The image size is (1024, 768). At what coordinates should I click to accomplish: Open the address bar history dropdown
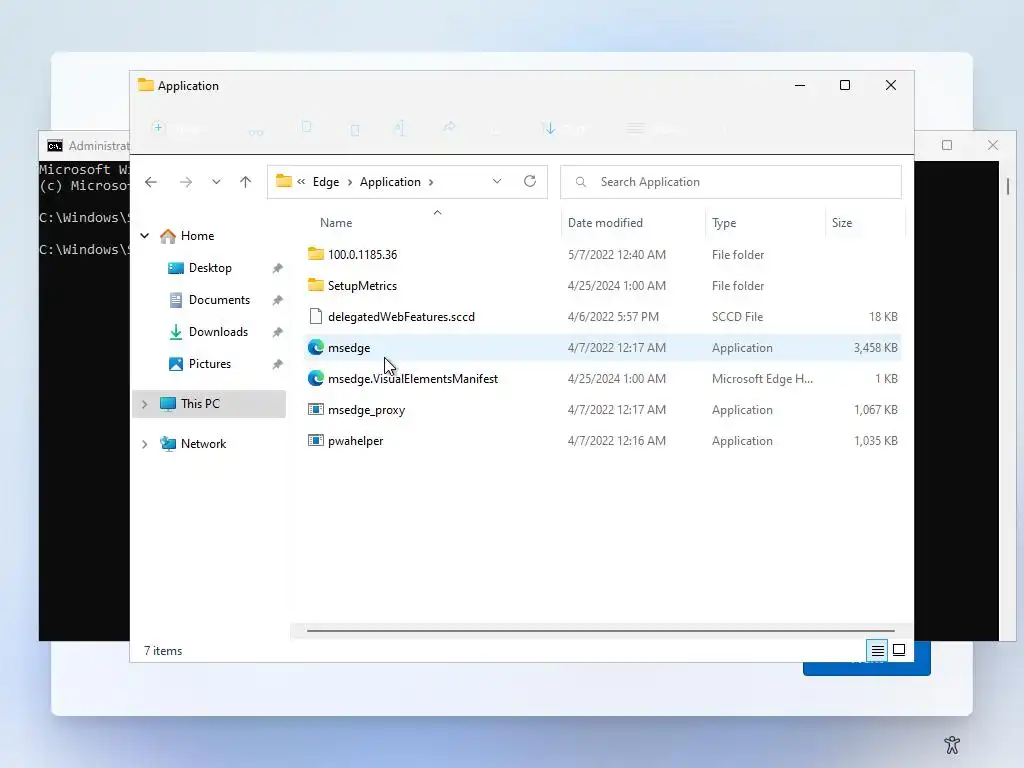pyautogui.click(x=497, y=182)
